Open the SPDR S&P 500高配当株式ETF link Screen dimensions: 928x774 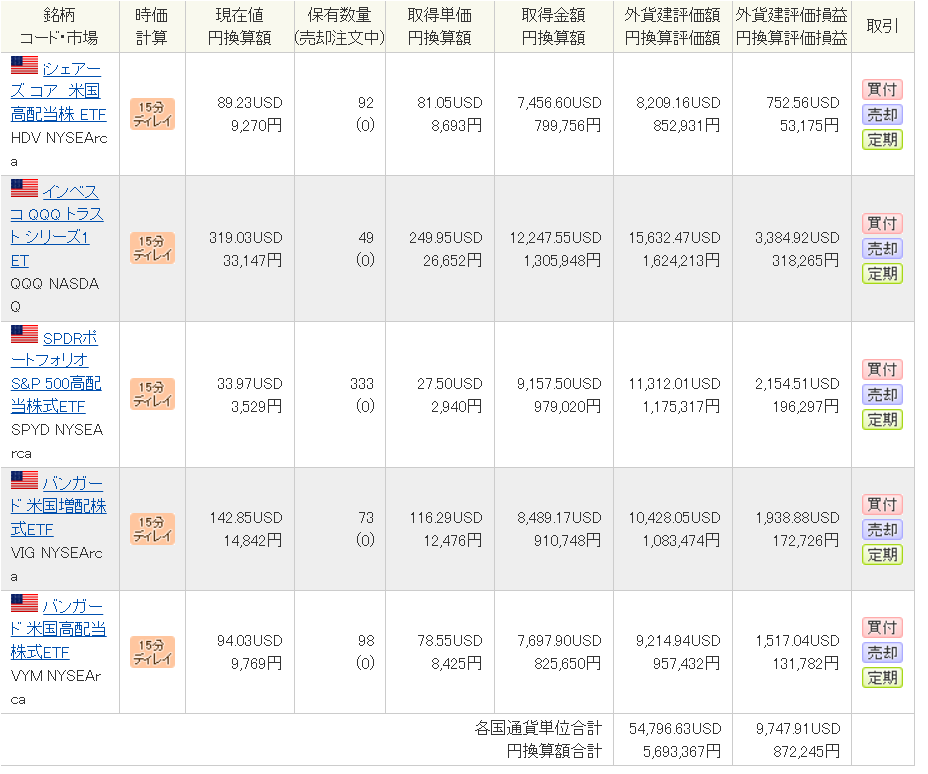pos(56,372)
